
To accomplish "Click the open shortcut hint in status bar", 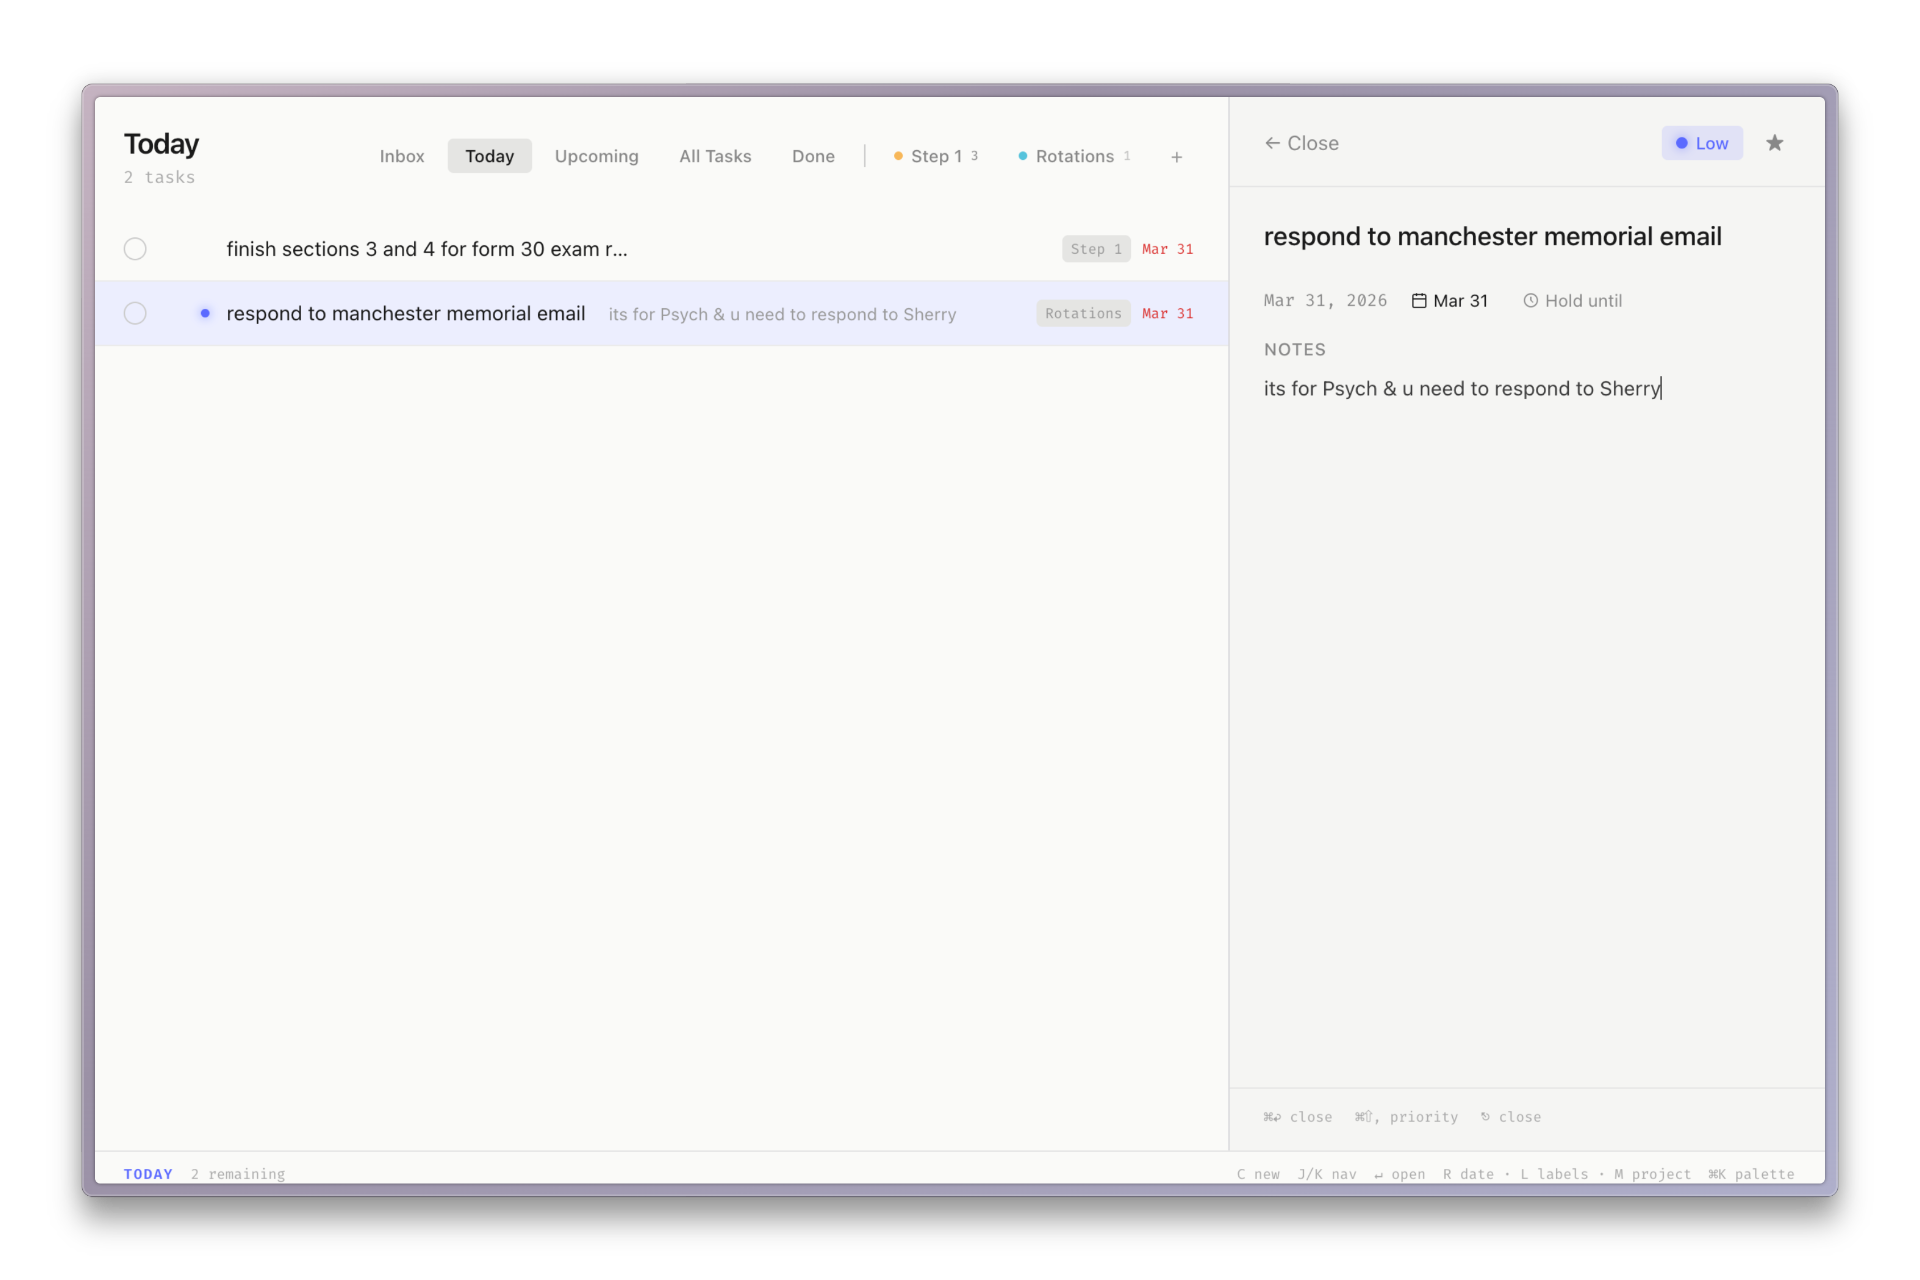I will [1400, 1174].
